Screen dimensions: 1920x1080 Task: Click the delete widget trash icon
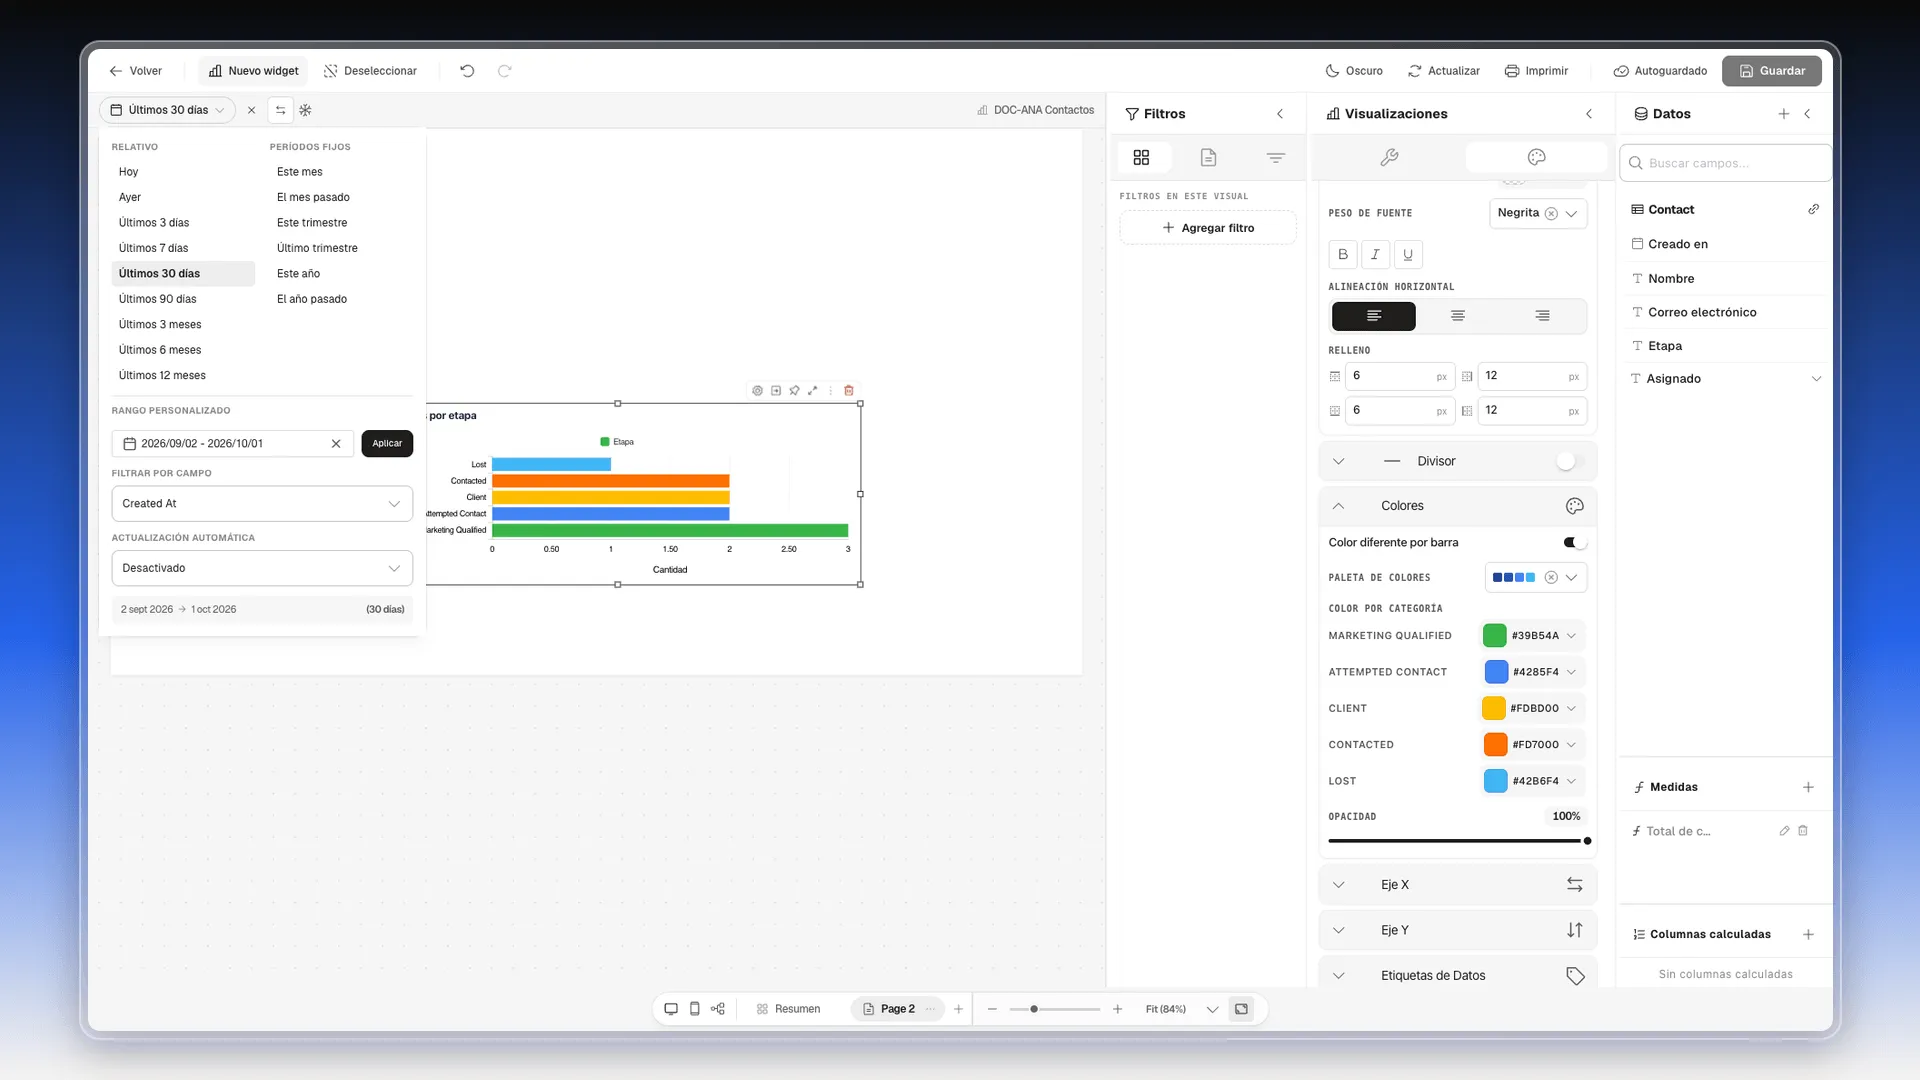tap(849, 391)
